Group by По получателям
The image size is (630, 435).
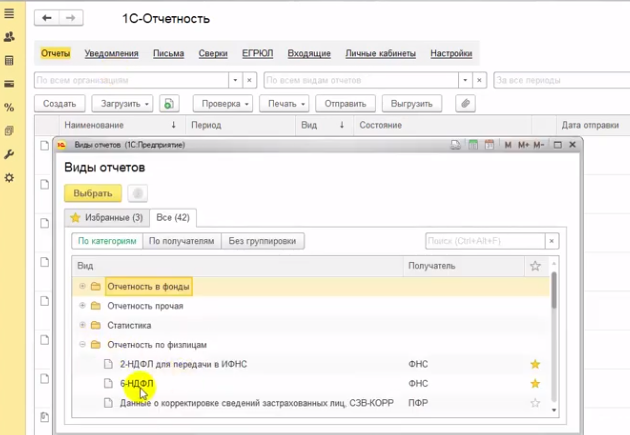(181, 241)
